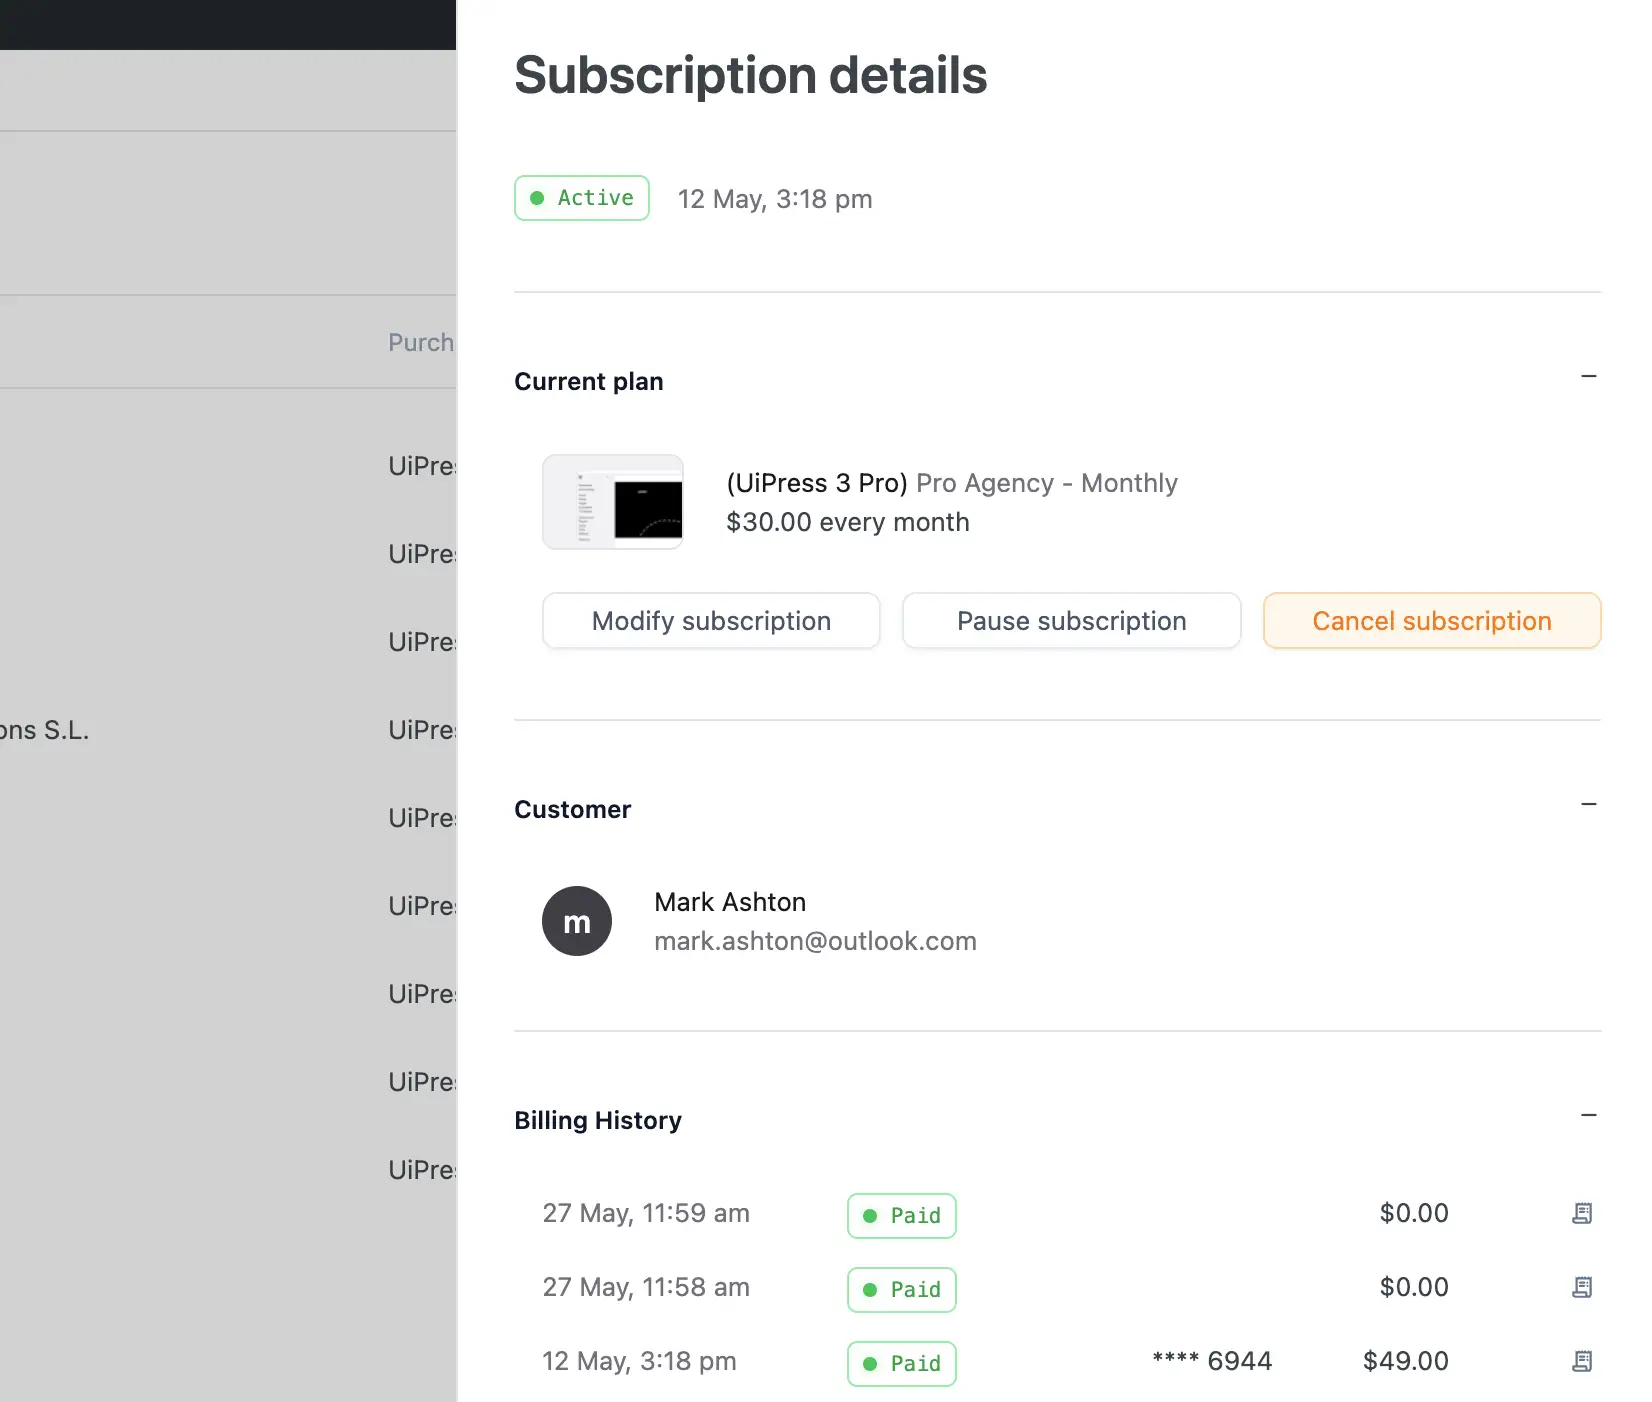This screenshot has width=1652, height=1402.
Task: Click the partially hidden Purch column header
Action: [421, 343]
